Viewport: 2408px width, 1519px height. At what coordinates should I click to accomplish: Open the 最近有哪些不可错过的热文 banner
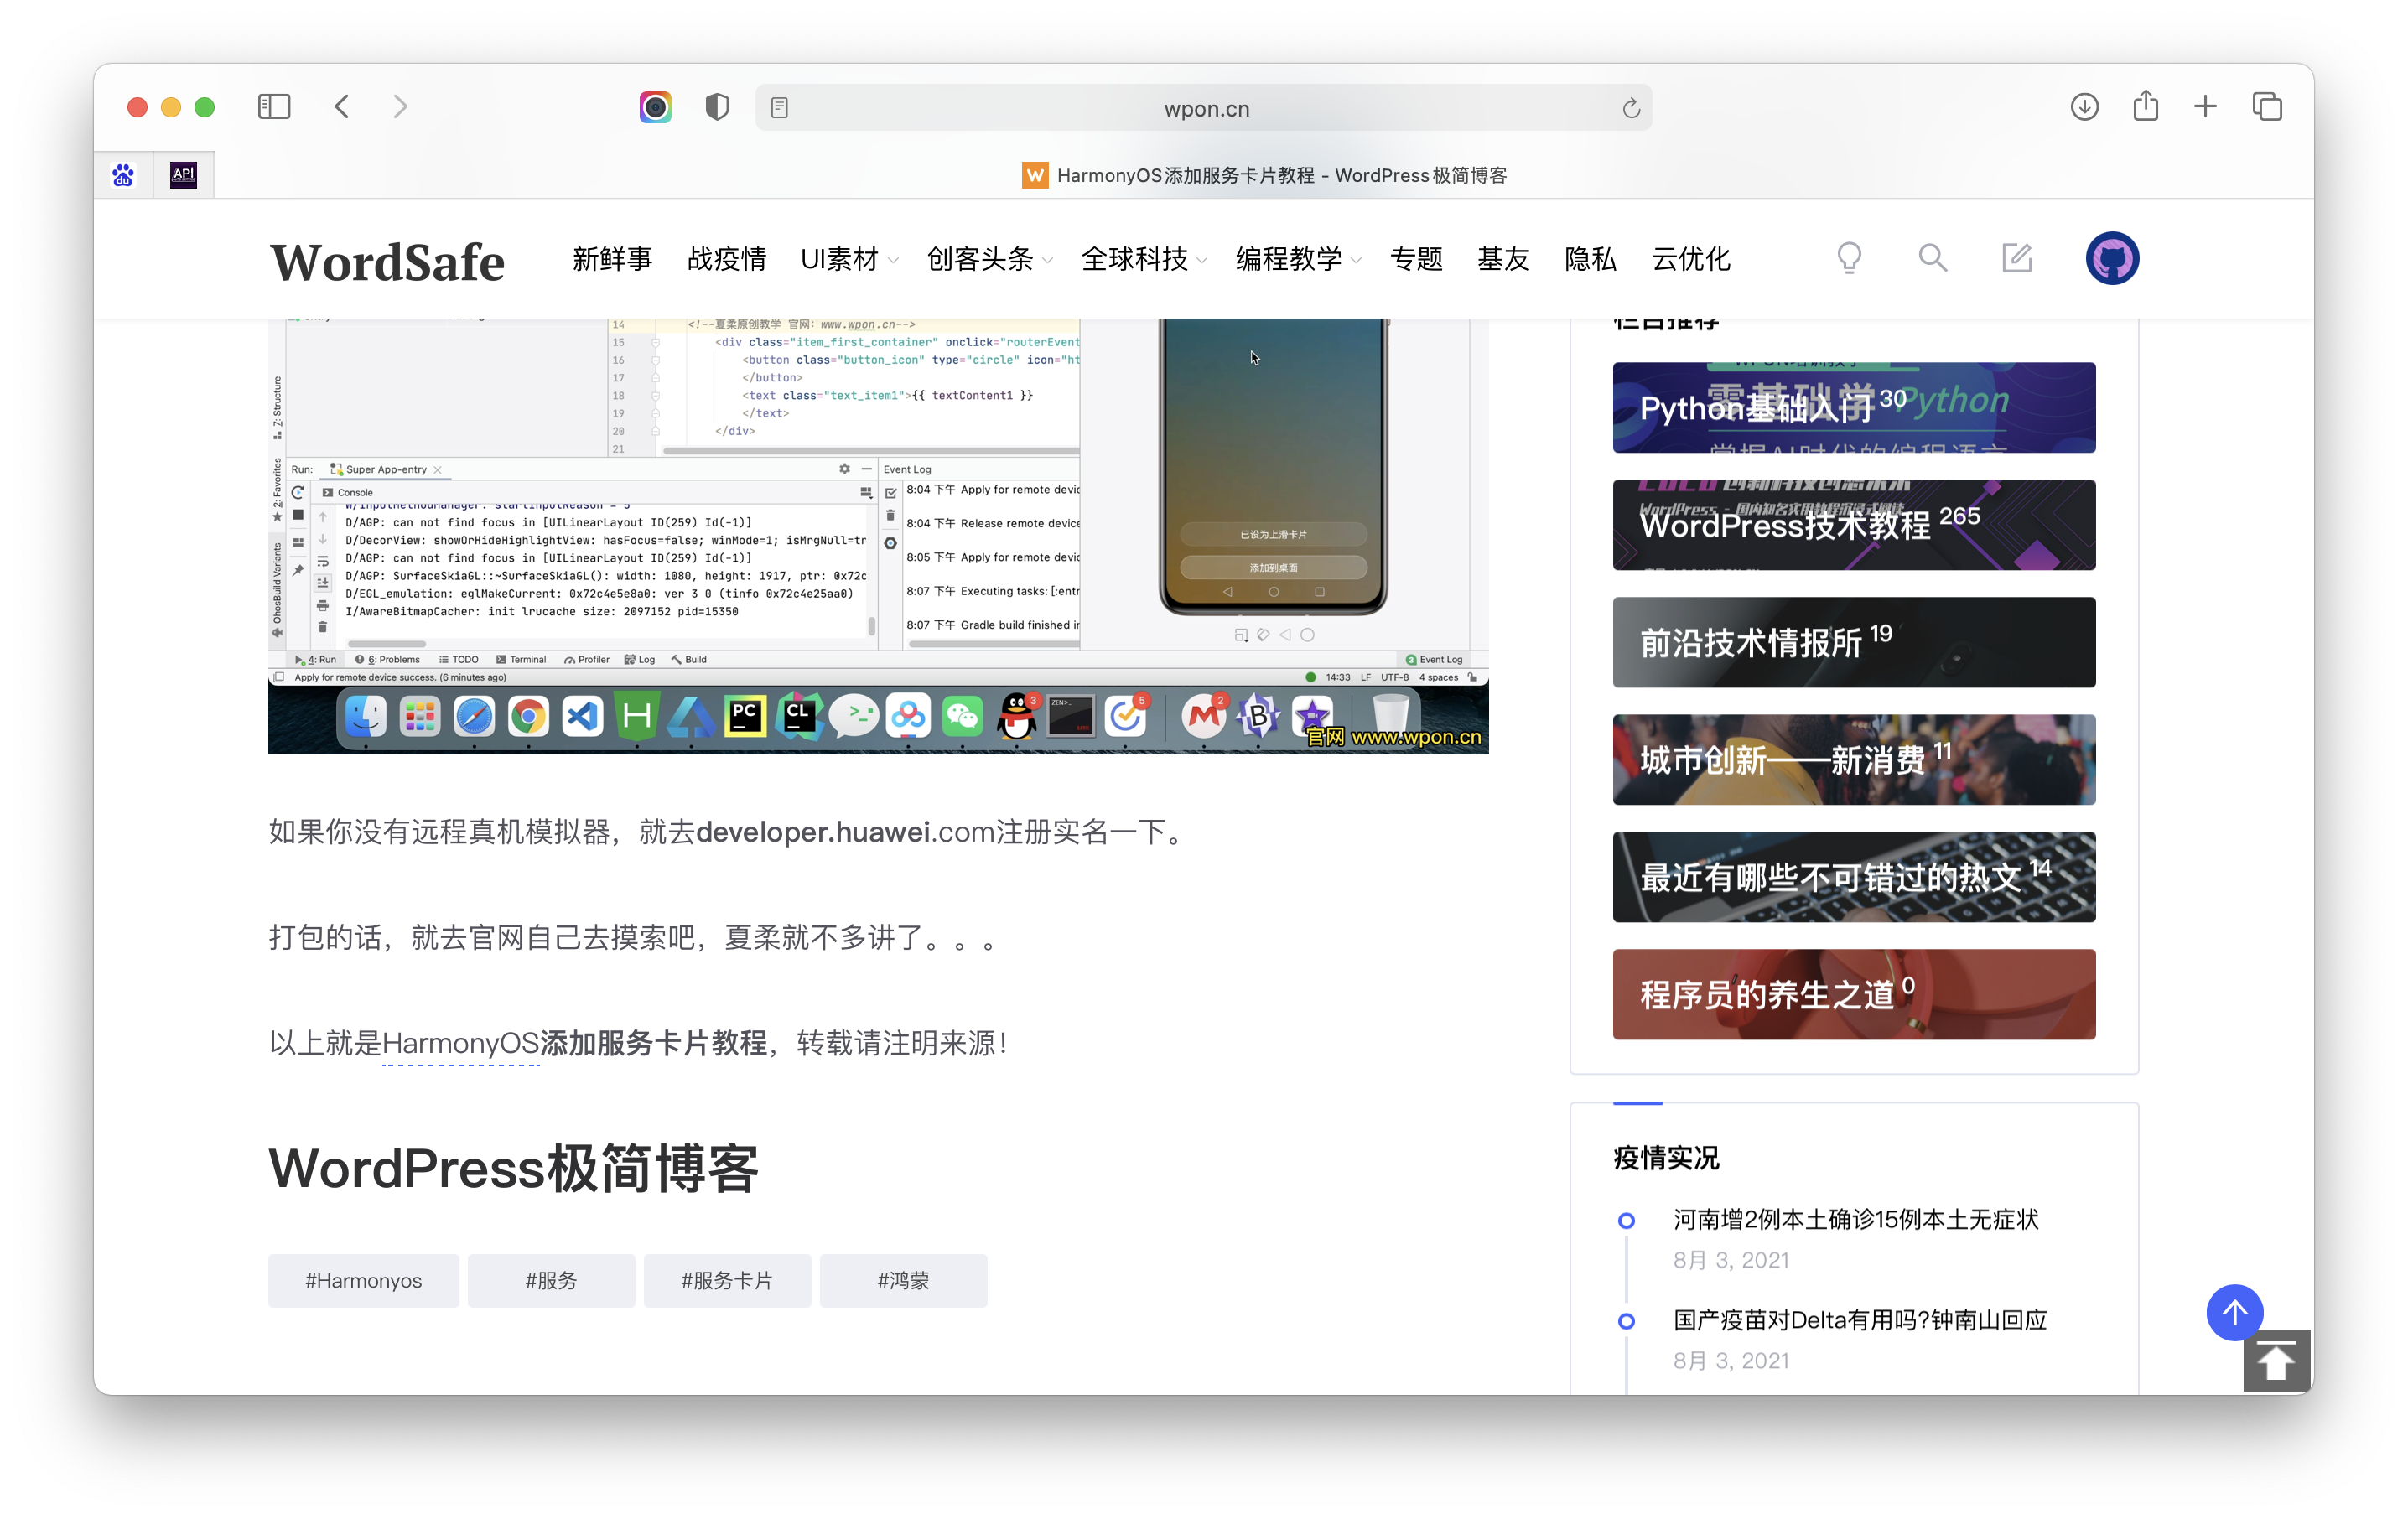(x=1853, y=877)
